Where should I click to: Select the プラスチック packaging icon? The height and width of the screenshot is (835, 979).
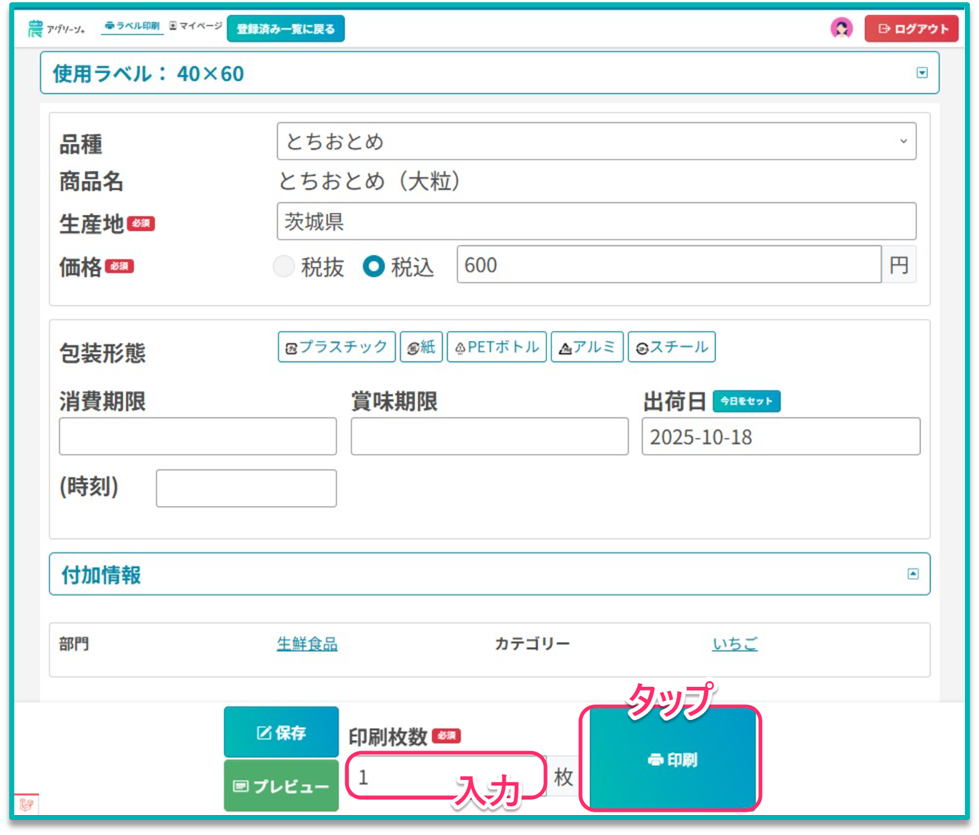tap(336, 347)
